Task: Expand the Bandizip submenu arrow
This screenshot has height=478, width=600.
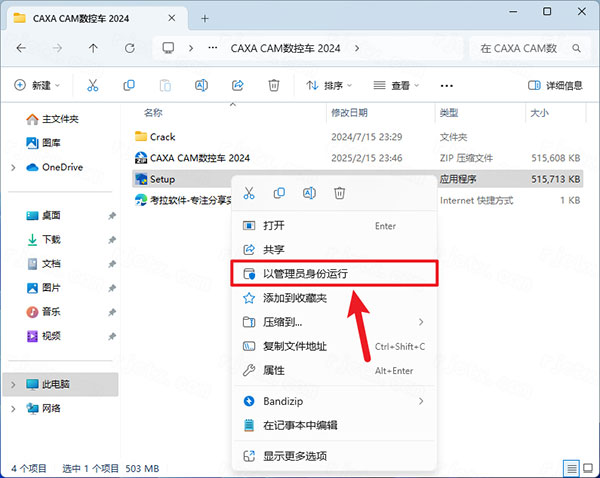Action: pyautogui.click(x=421, y=401)
